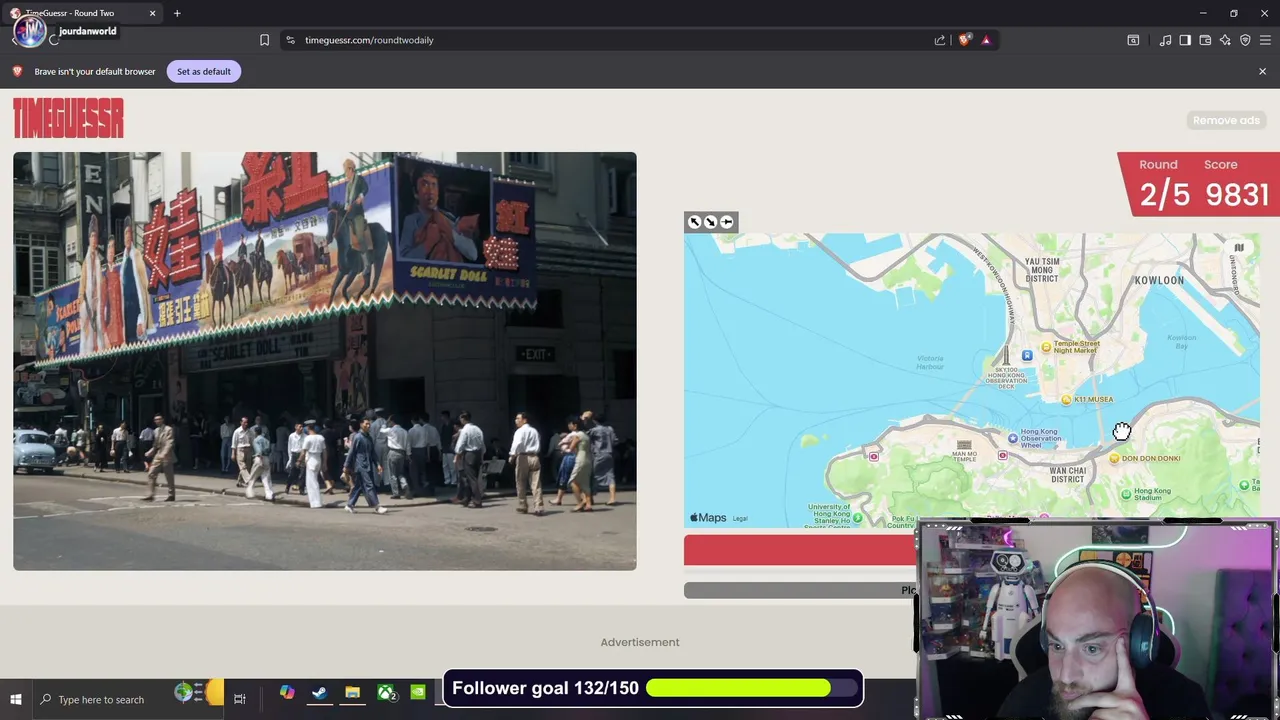Screen dimensions: 1280x720
Task: Click the tab search icon in toolbar
Action: coord(1133,40)
